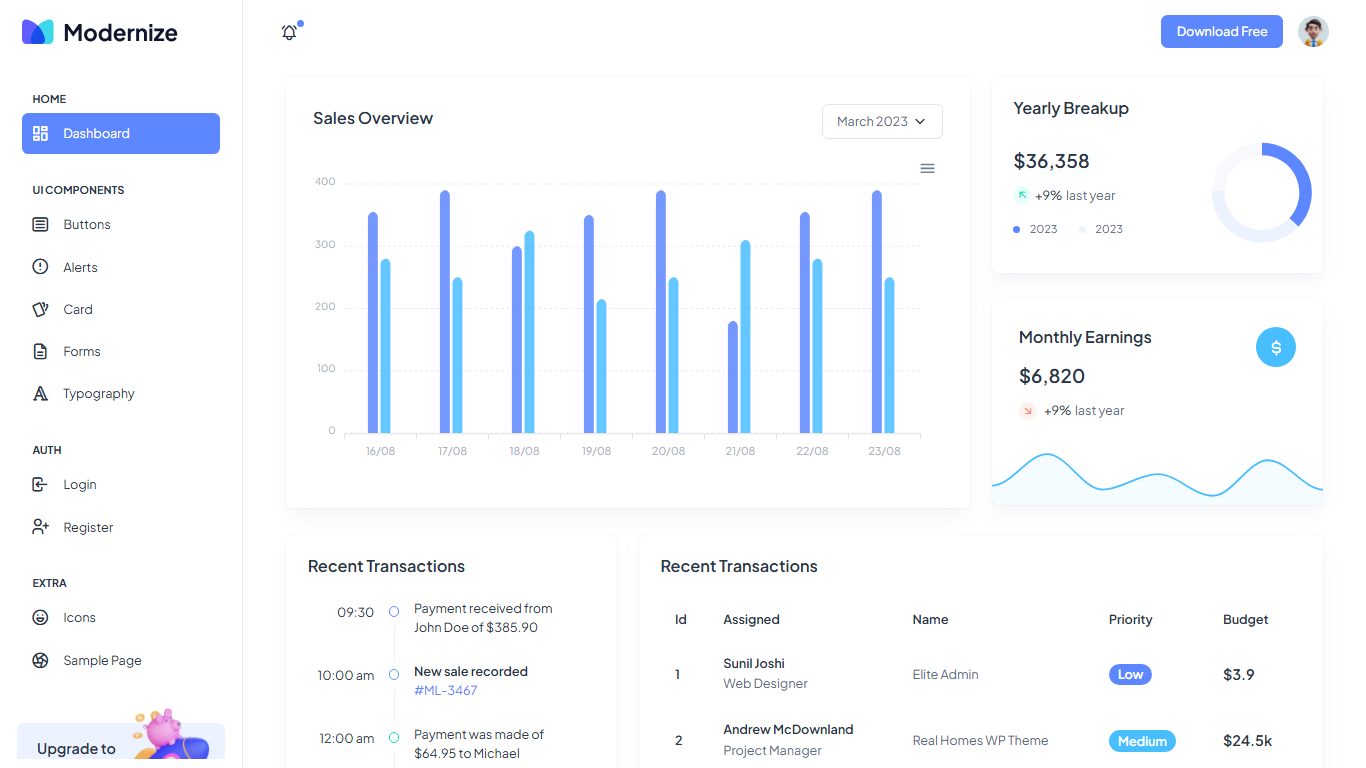Click the #ML-3467 transaction link
This screenshot has width=1366, height=768.
[446, 690]
